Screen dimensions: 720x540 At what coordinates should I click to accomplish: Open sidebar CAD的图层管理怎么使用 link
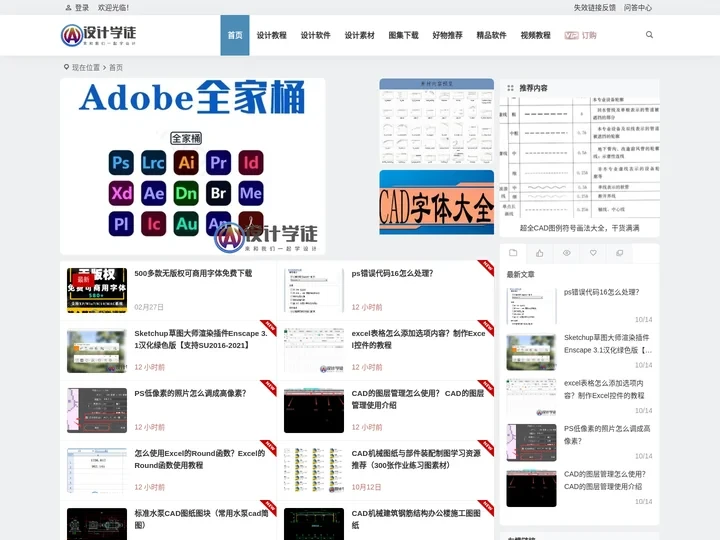605,480
